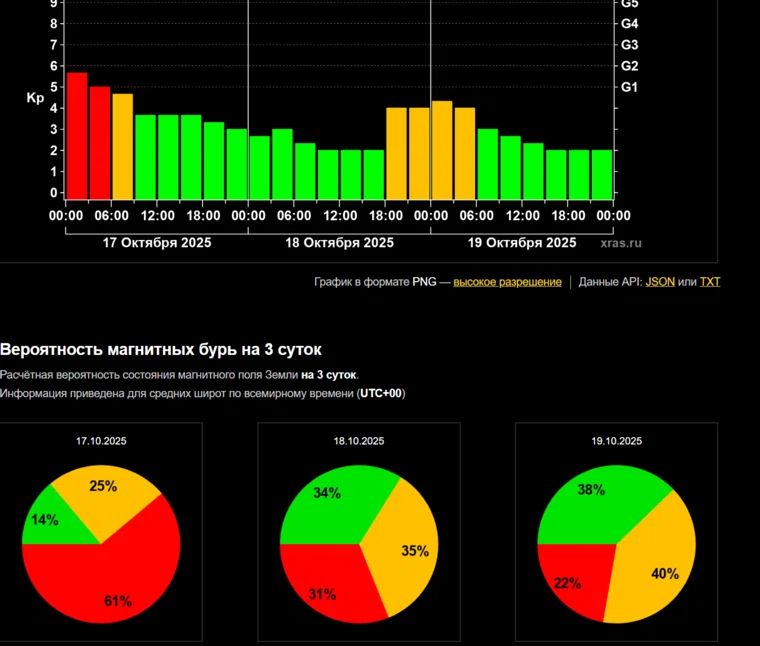This screenshot has width=760, height=646.
Task: Open the TXT API data link
Action: (x=709, y=282)
